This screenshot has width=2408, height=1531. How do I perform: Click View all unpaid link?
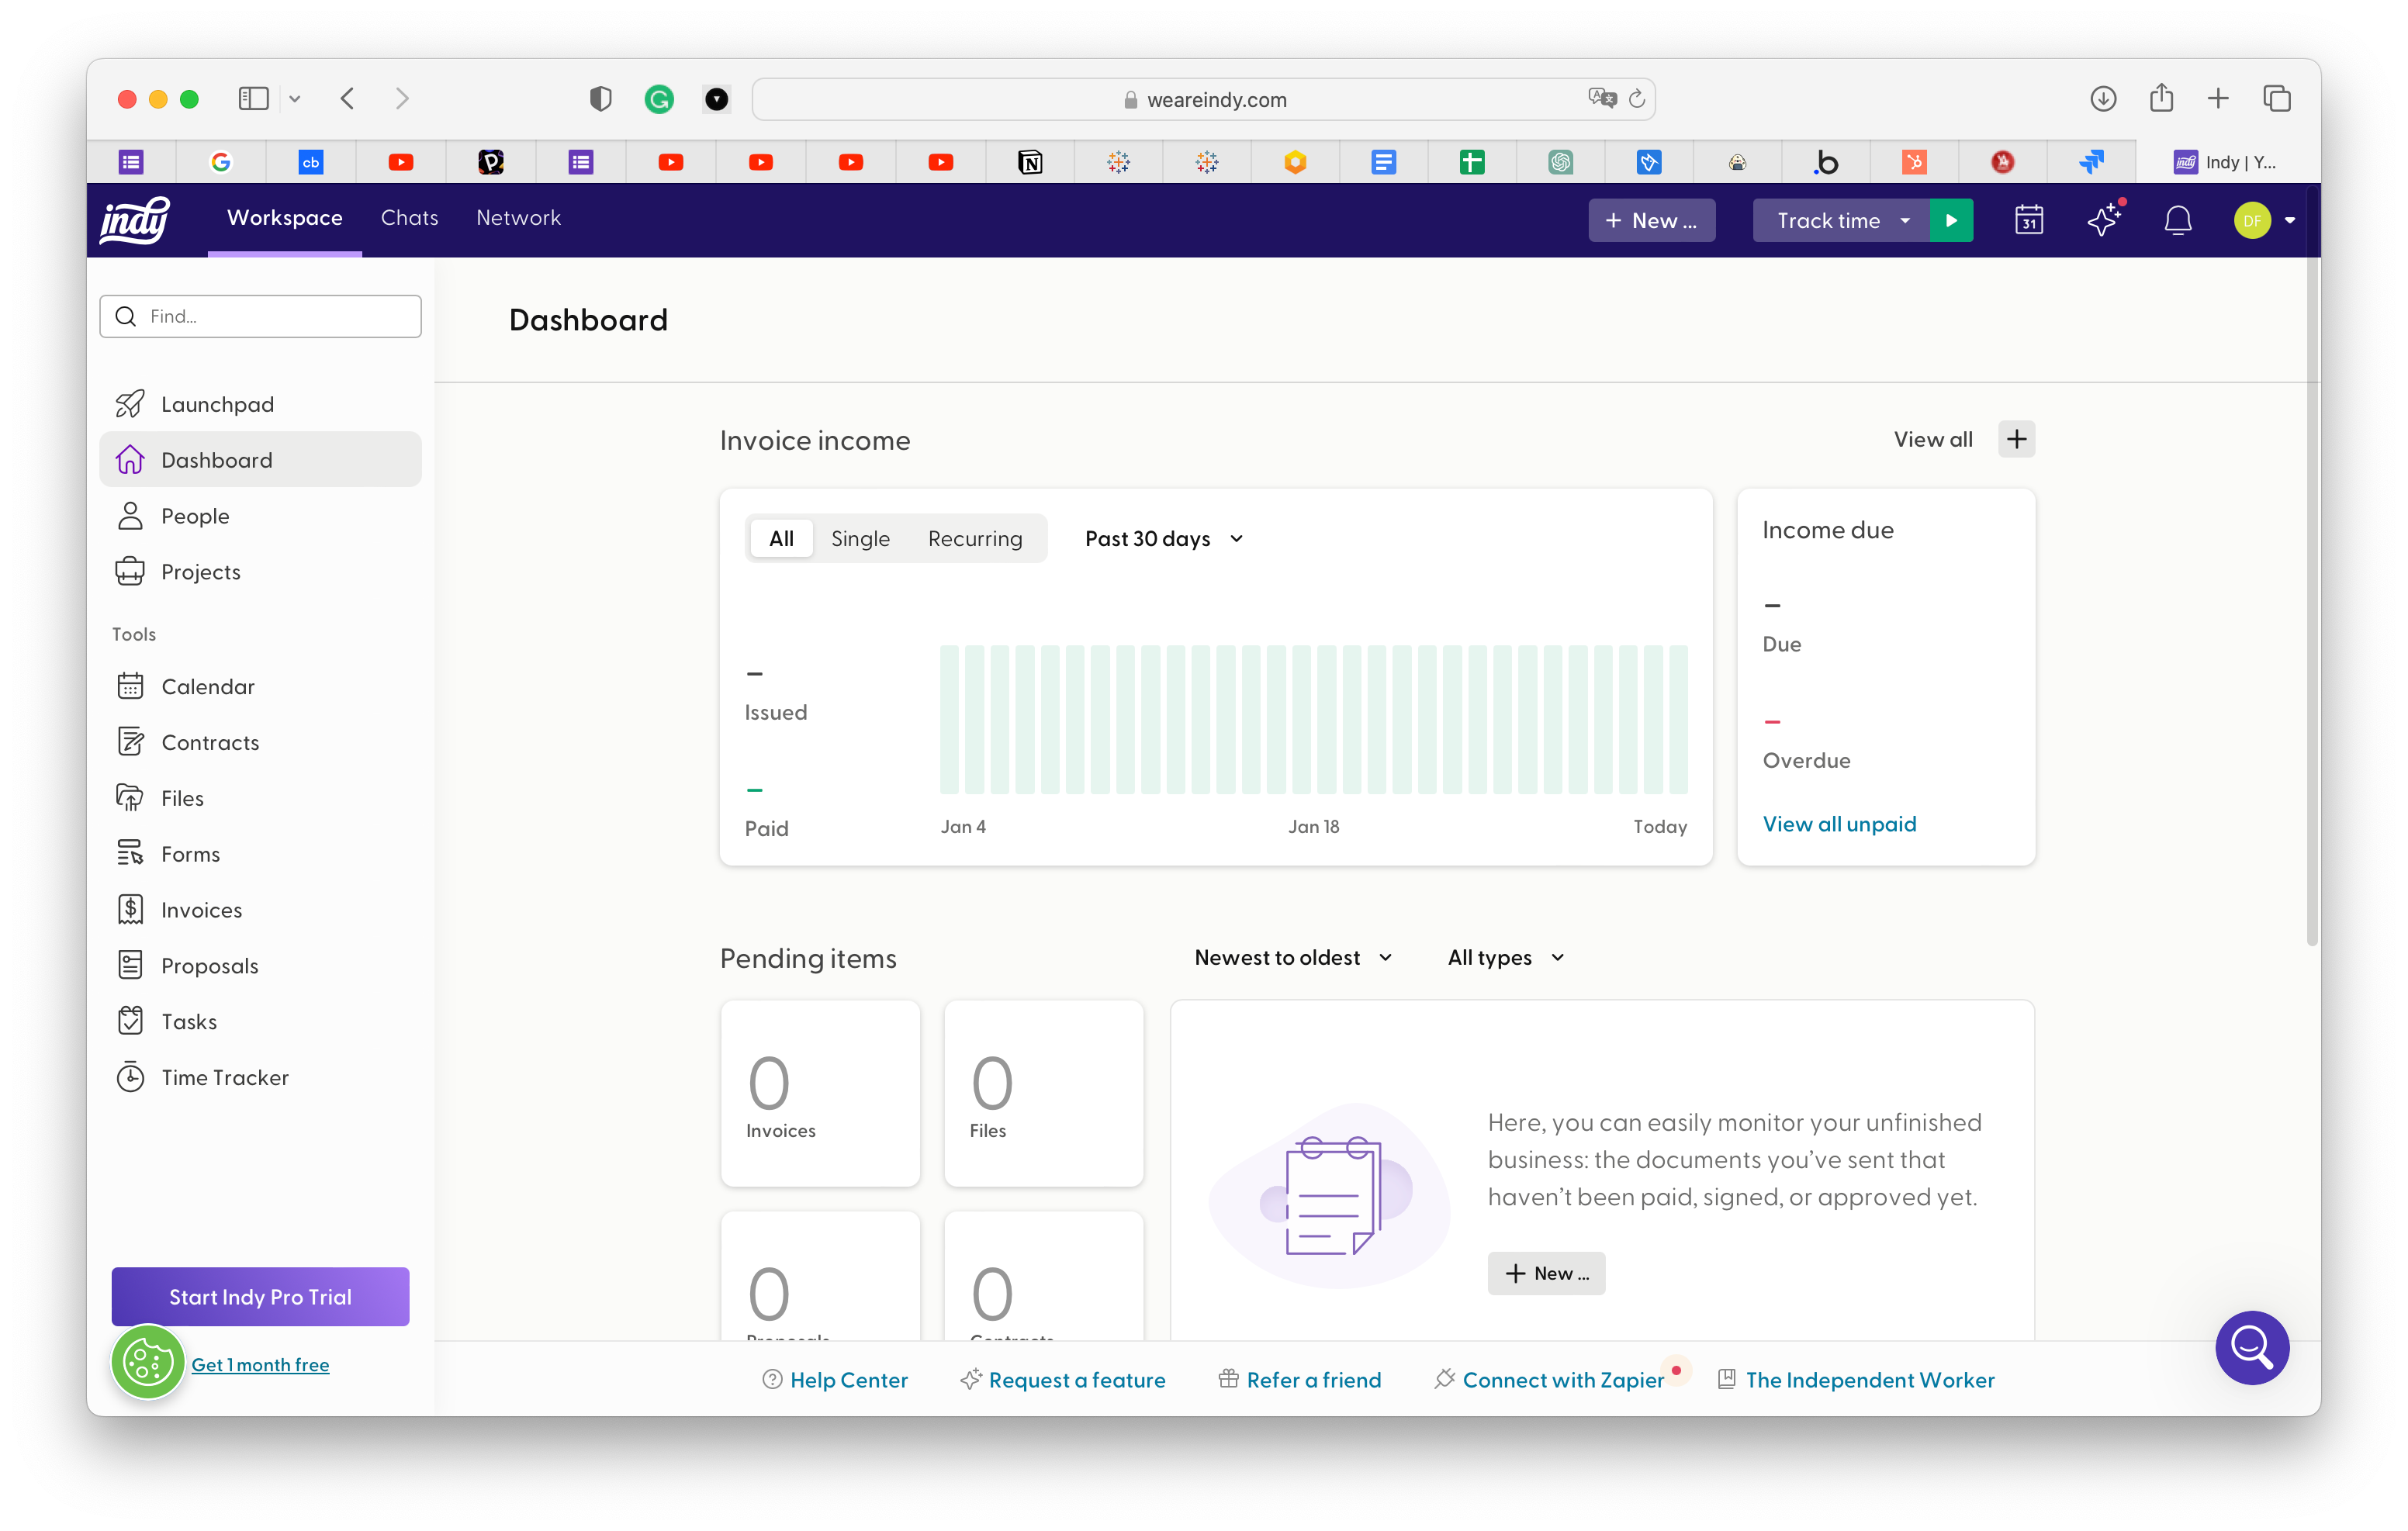pyautogui.click(x=1839, y=823)
